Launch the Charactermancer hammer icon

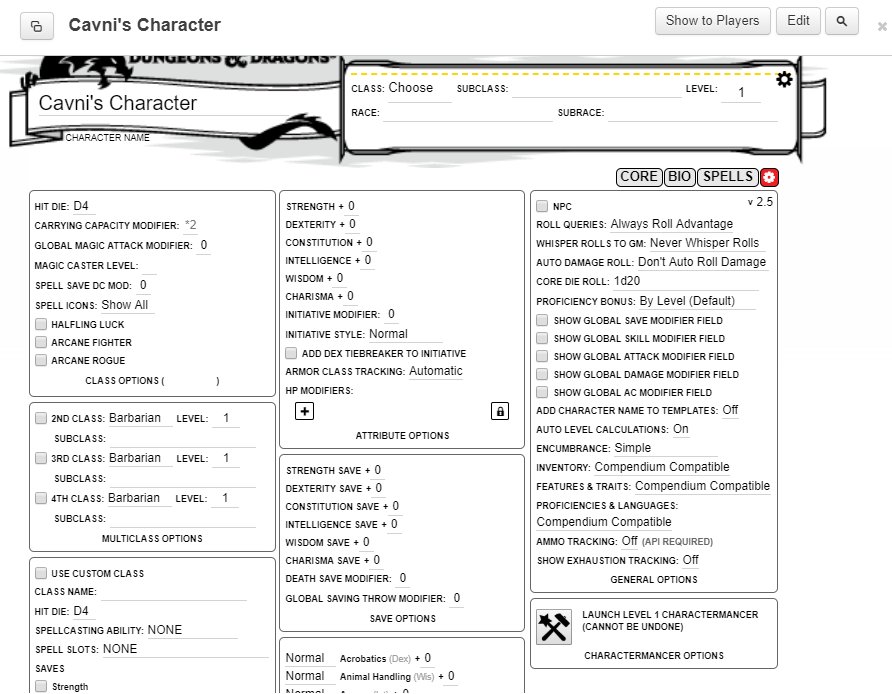pyautogui.click(x=554, y=627)
